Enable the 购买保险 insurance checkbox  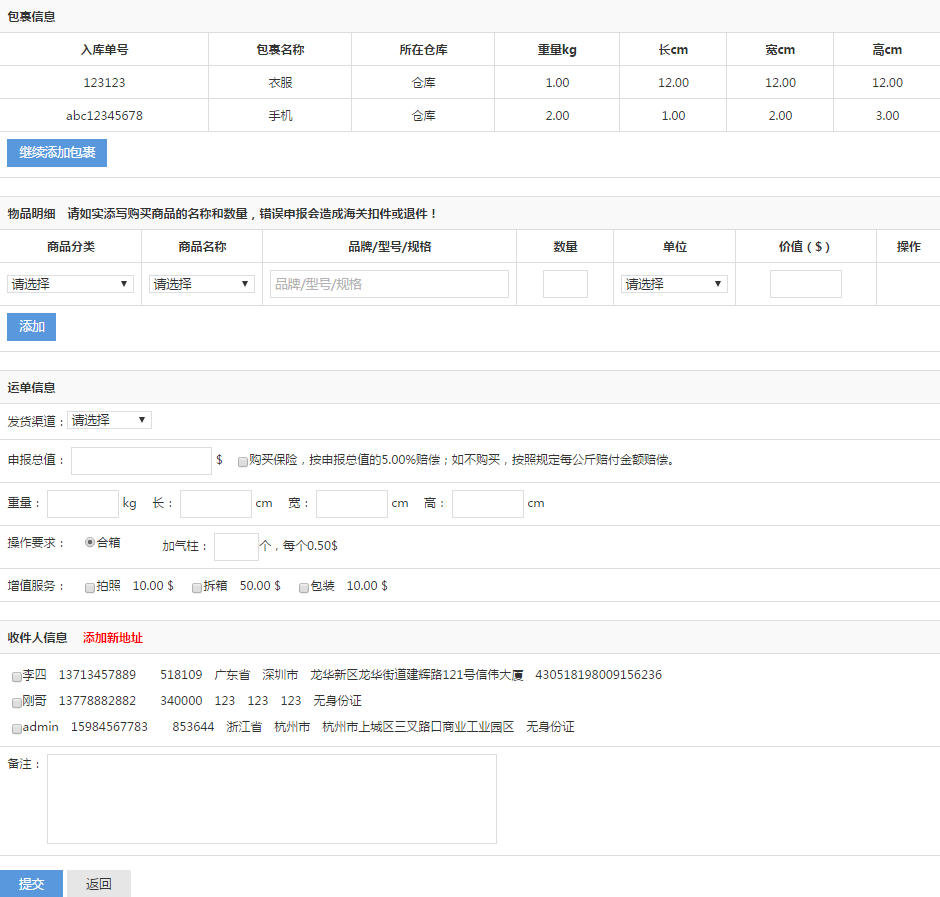242,462
